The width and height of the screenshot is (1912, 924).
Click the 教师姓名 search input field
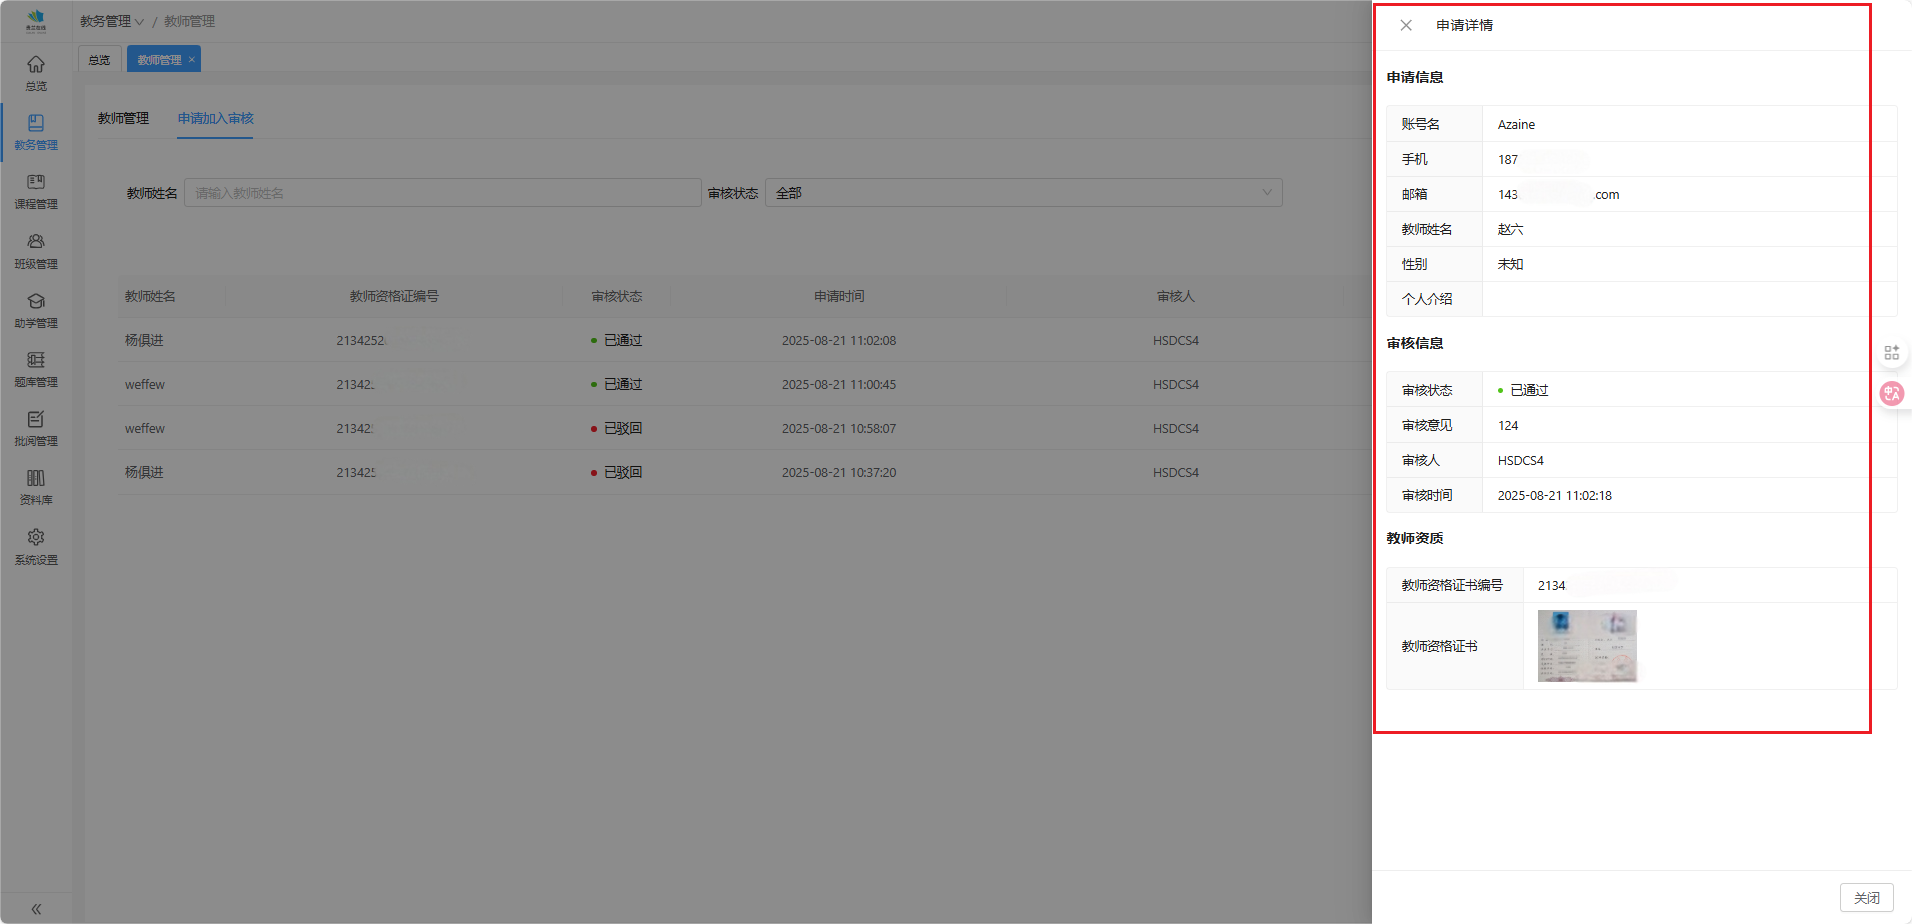[x=442, y=193]
